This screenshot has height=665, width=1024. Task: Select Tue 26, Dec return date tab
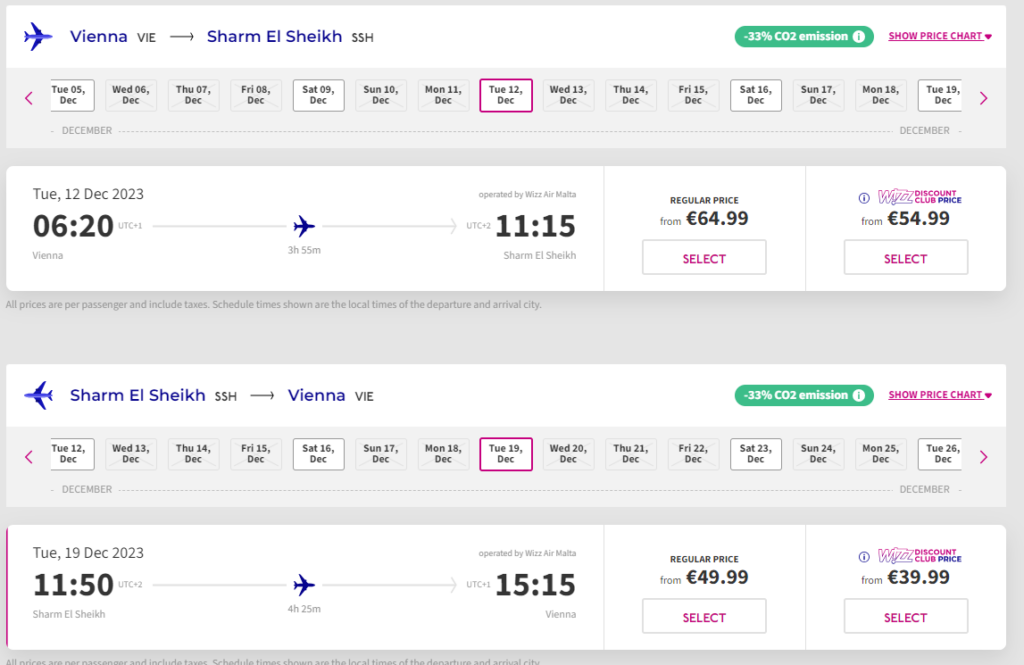(941, 454)
